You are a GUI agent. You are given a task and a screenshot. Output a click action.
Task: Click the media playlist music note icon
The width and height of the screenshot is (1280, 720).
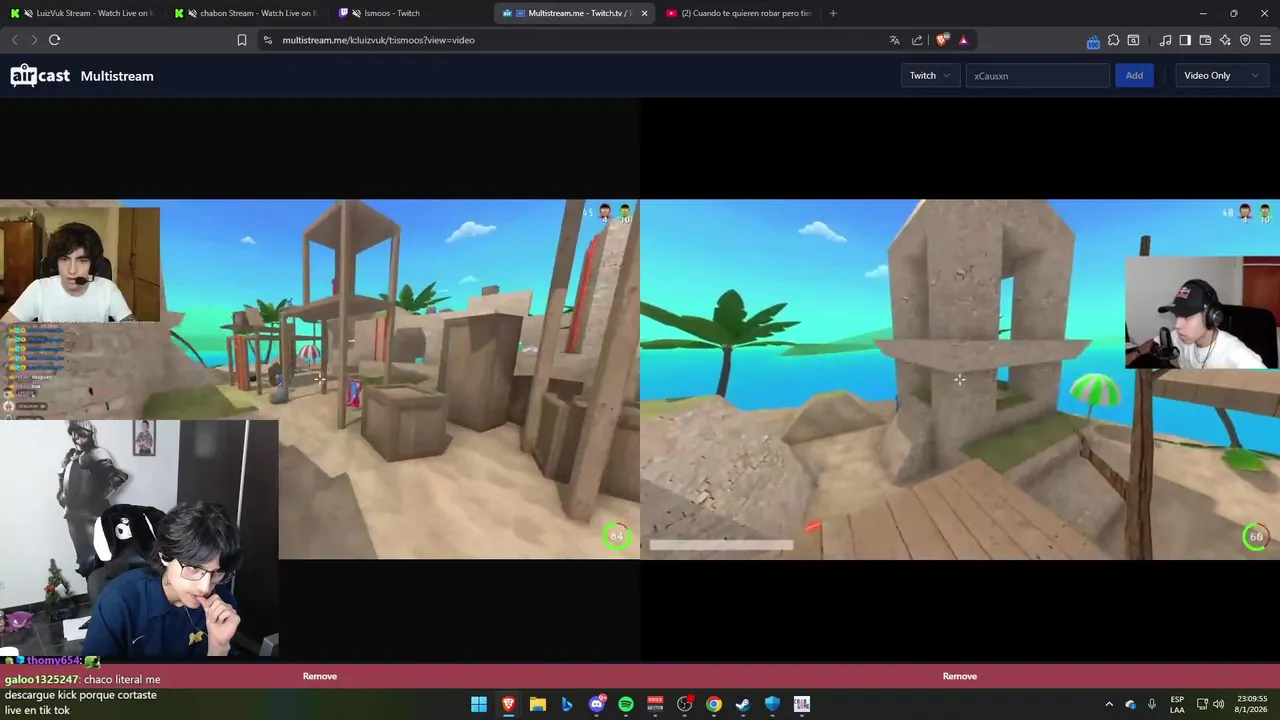tap(1165, 40)
